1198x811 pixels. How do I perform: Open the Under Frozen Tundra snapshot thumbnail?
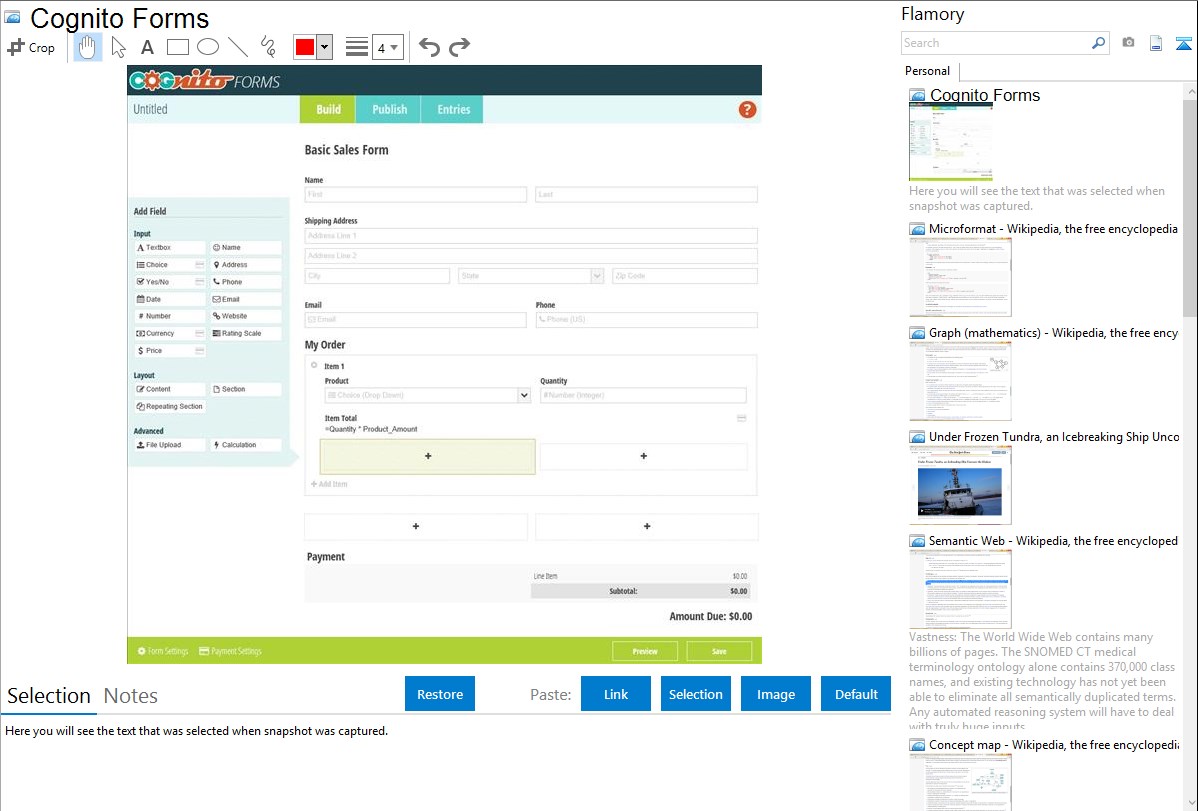click(x=960, y=485)
